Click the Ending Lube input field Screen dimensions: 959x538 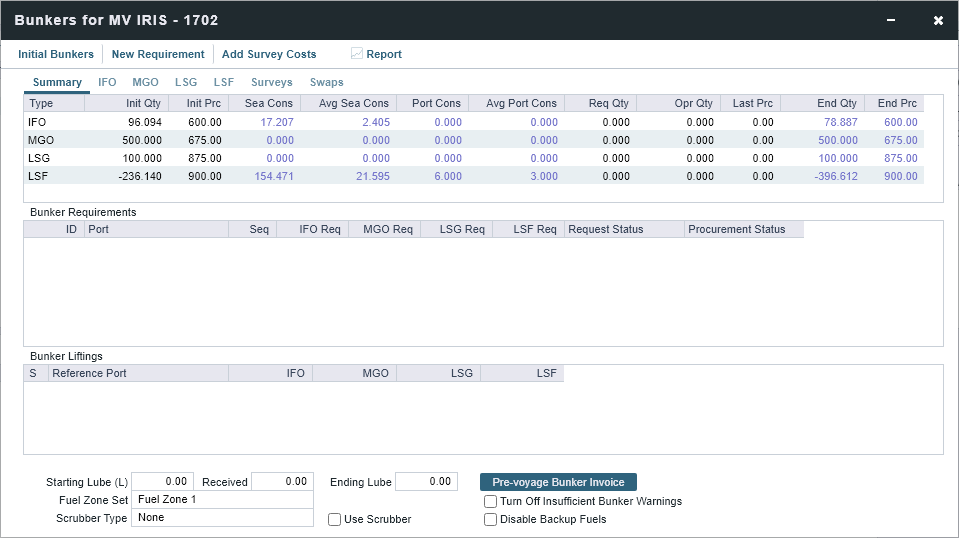click(x=426, y=481)
